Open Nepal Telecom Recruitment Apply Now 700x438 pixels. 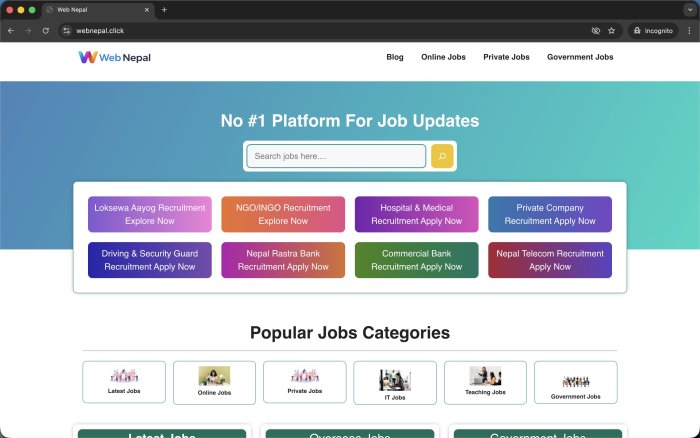pos(550,260)
